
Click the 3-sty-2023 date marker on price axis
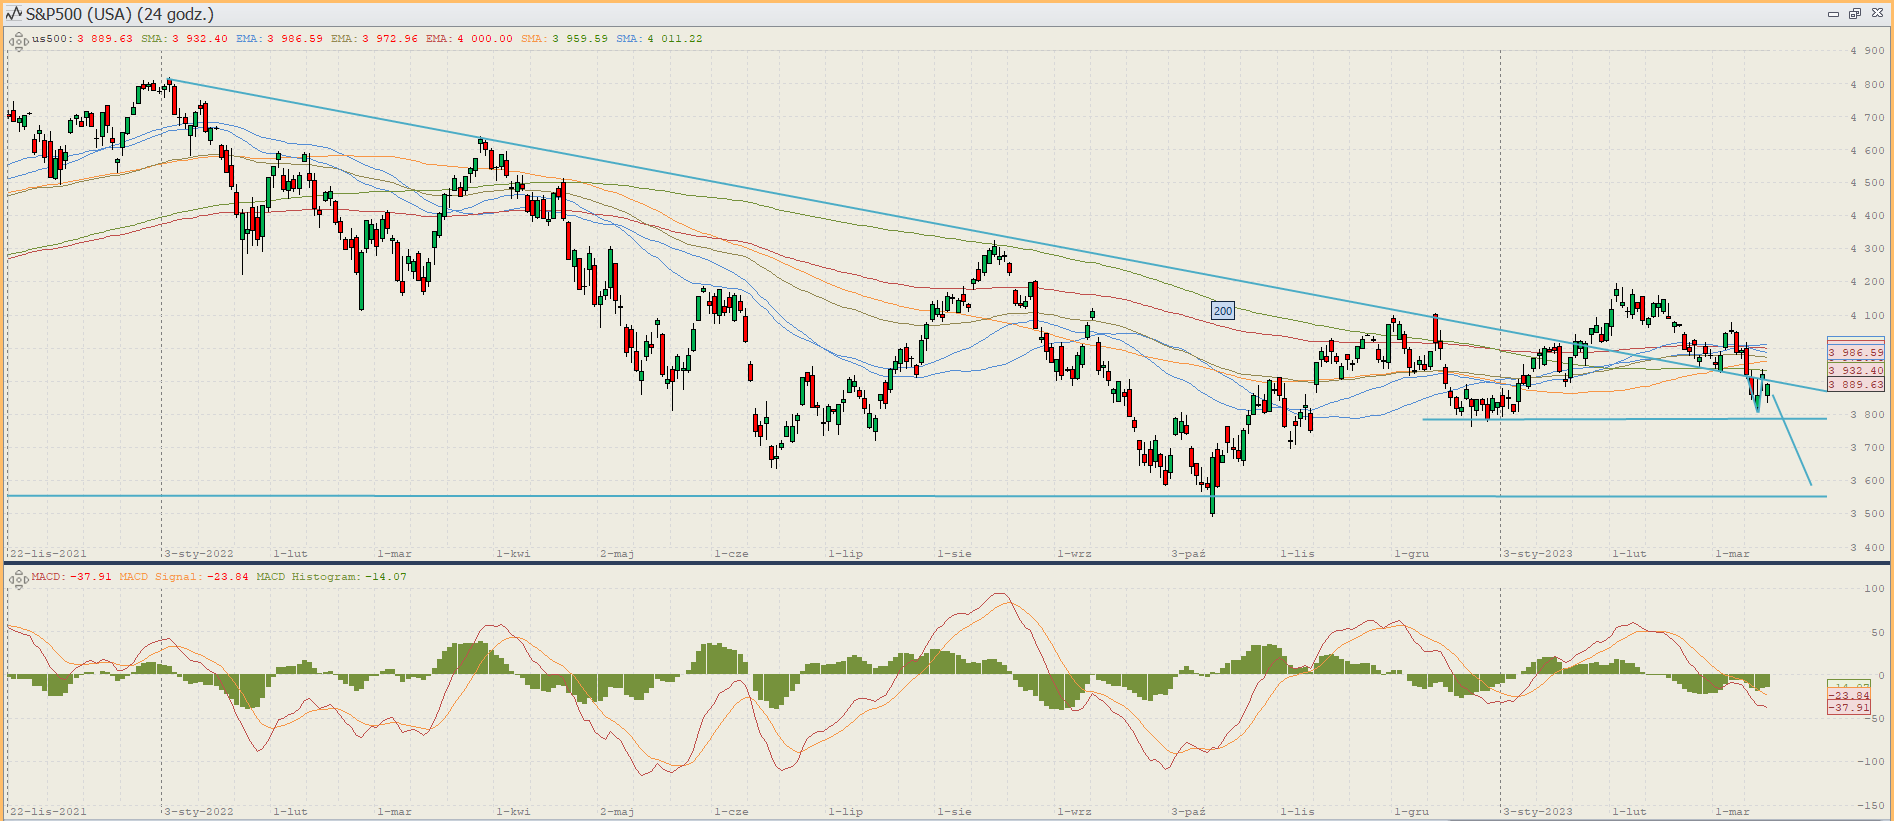click(x=1538, y=554)
